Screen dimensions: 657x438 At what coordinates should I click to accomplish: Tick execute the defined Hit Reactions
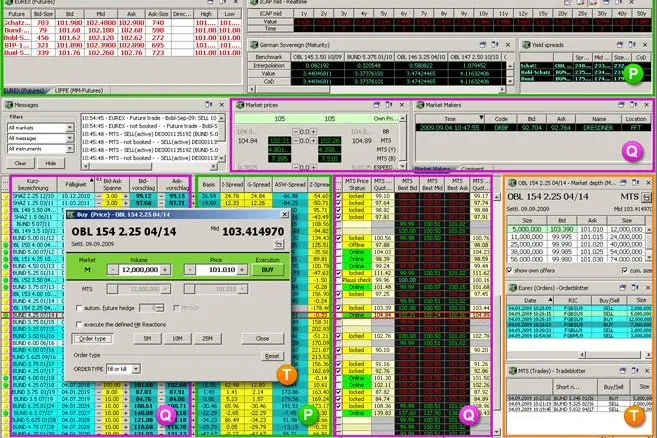point(79,324)
